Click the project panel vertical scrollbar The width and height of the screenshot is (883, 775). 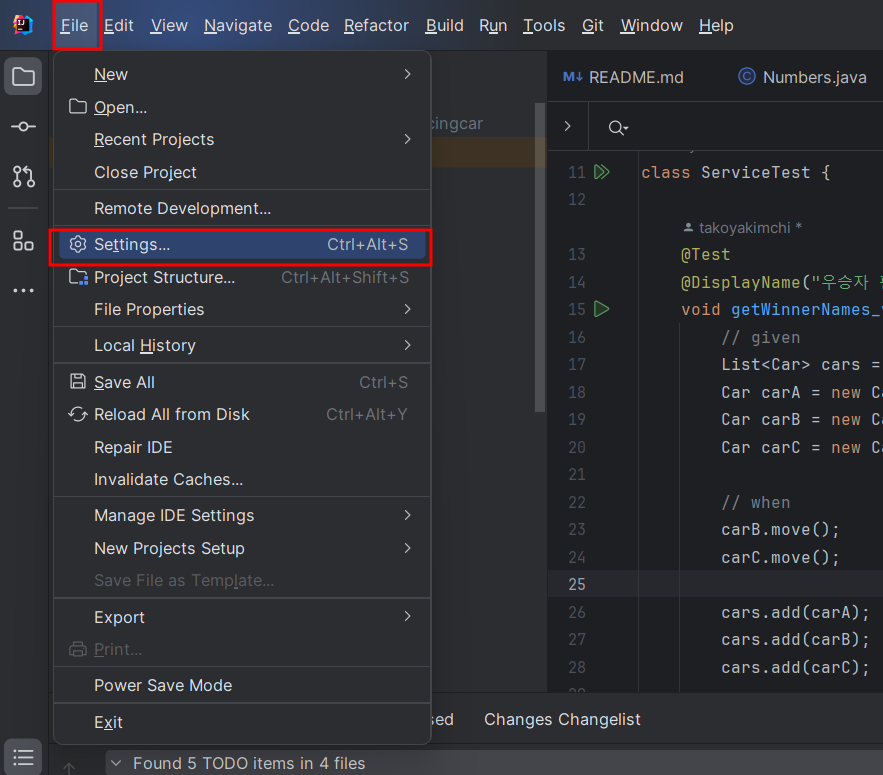[x=539, y=257]
